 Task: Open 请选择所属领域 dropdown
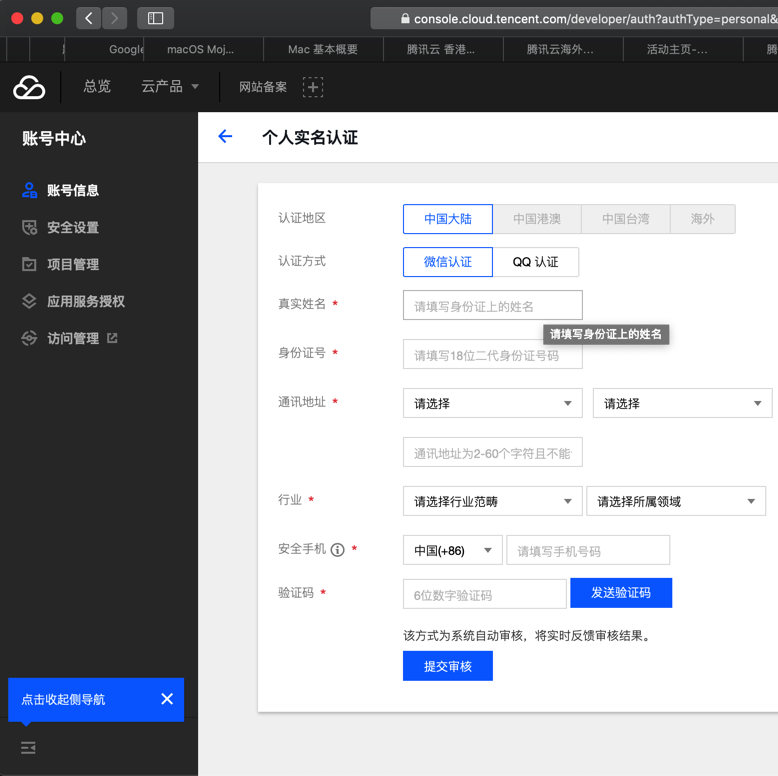(x=676, y=501)
